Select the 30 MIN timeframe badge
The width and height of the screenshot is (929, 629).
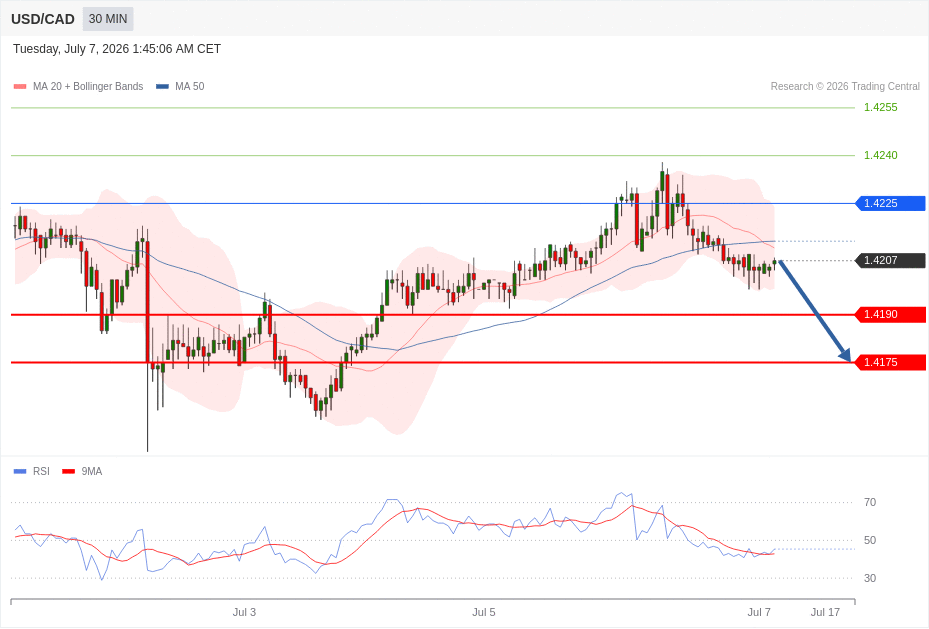108,19
